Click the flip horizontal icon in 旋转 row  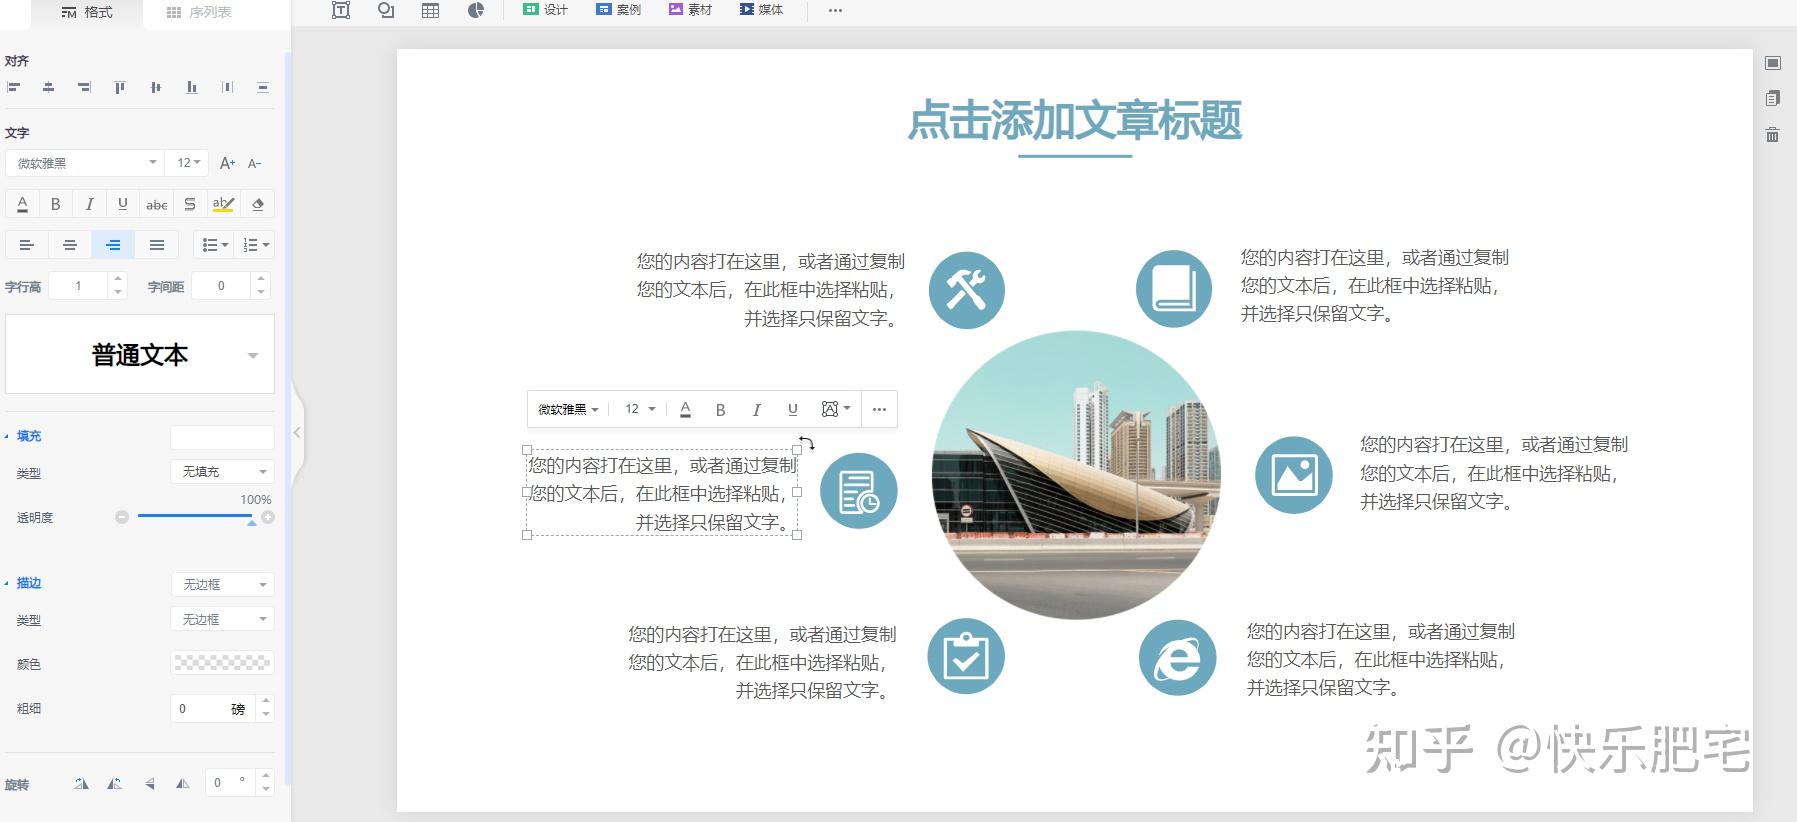183,784
